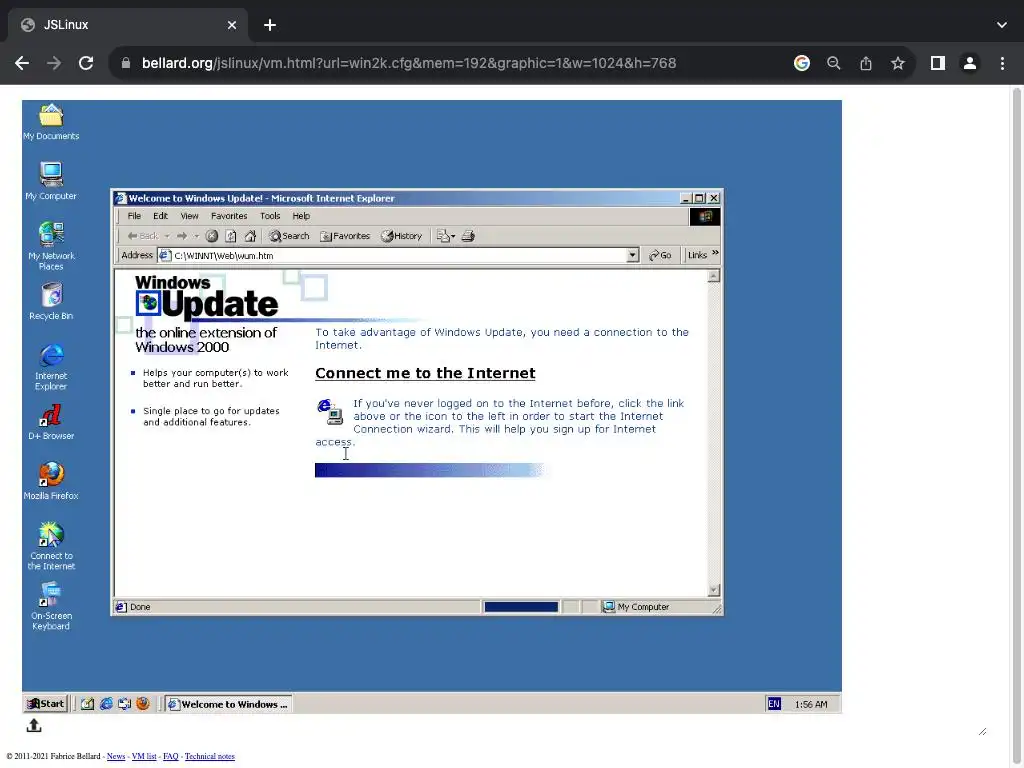Open the Help menu

coord(301,216)
